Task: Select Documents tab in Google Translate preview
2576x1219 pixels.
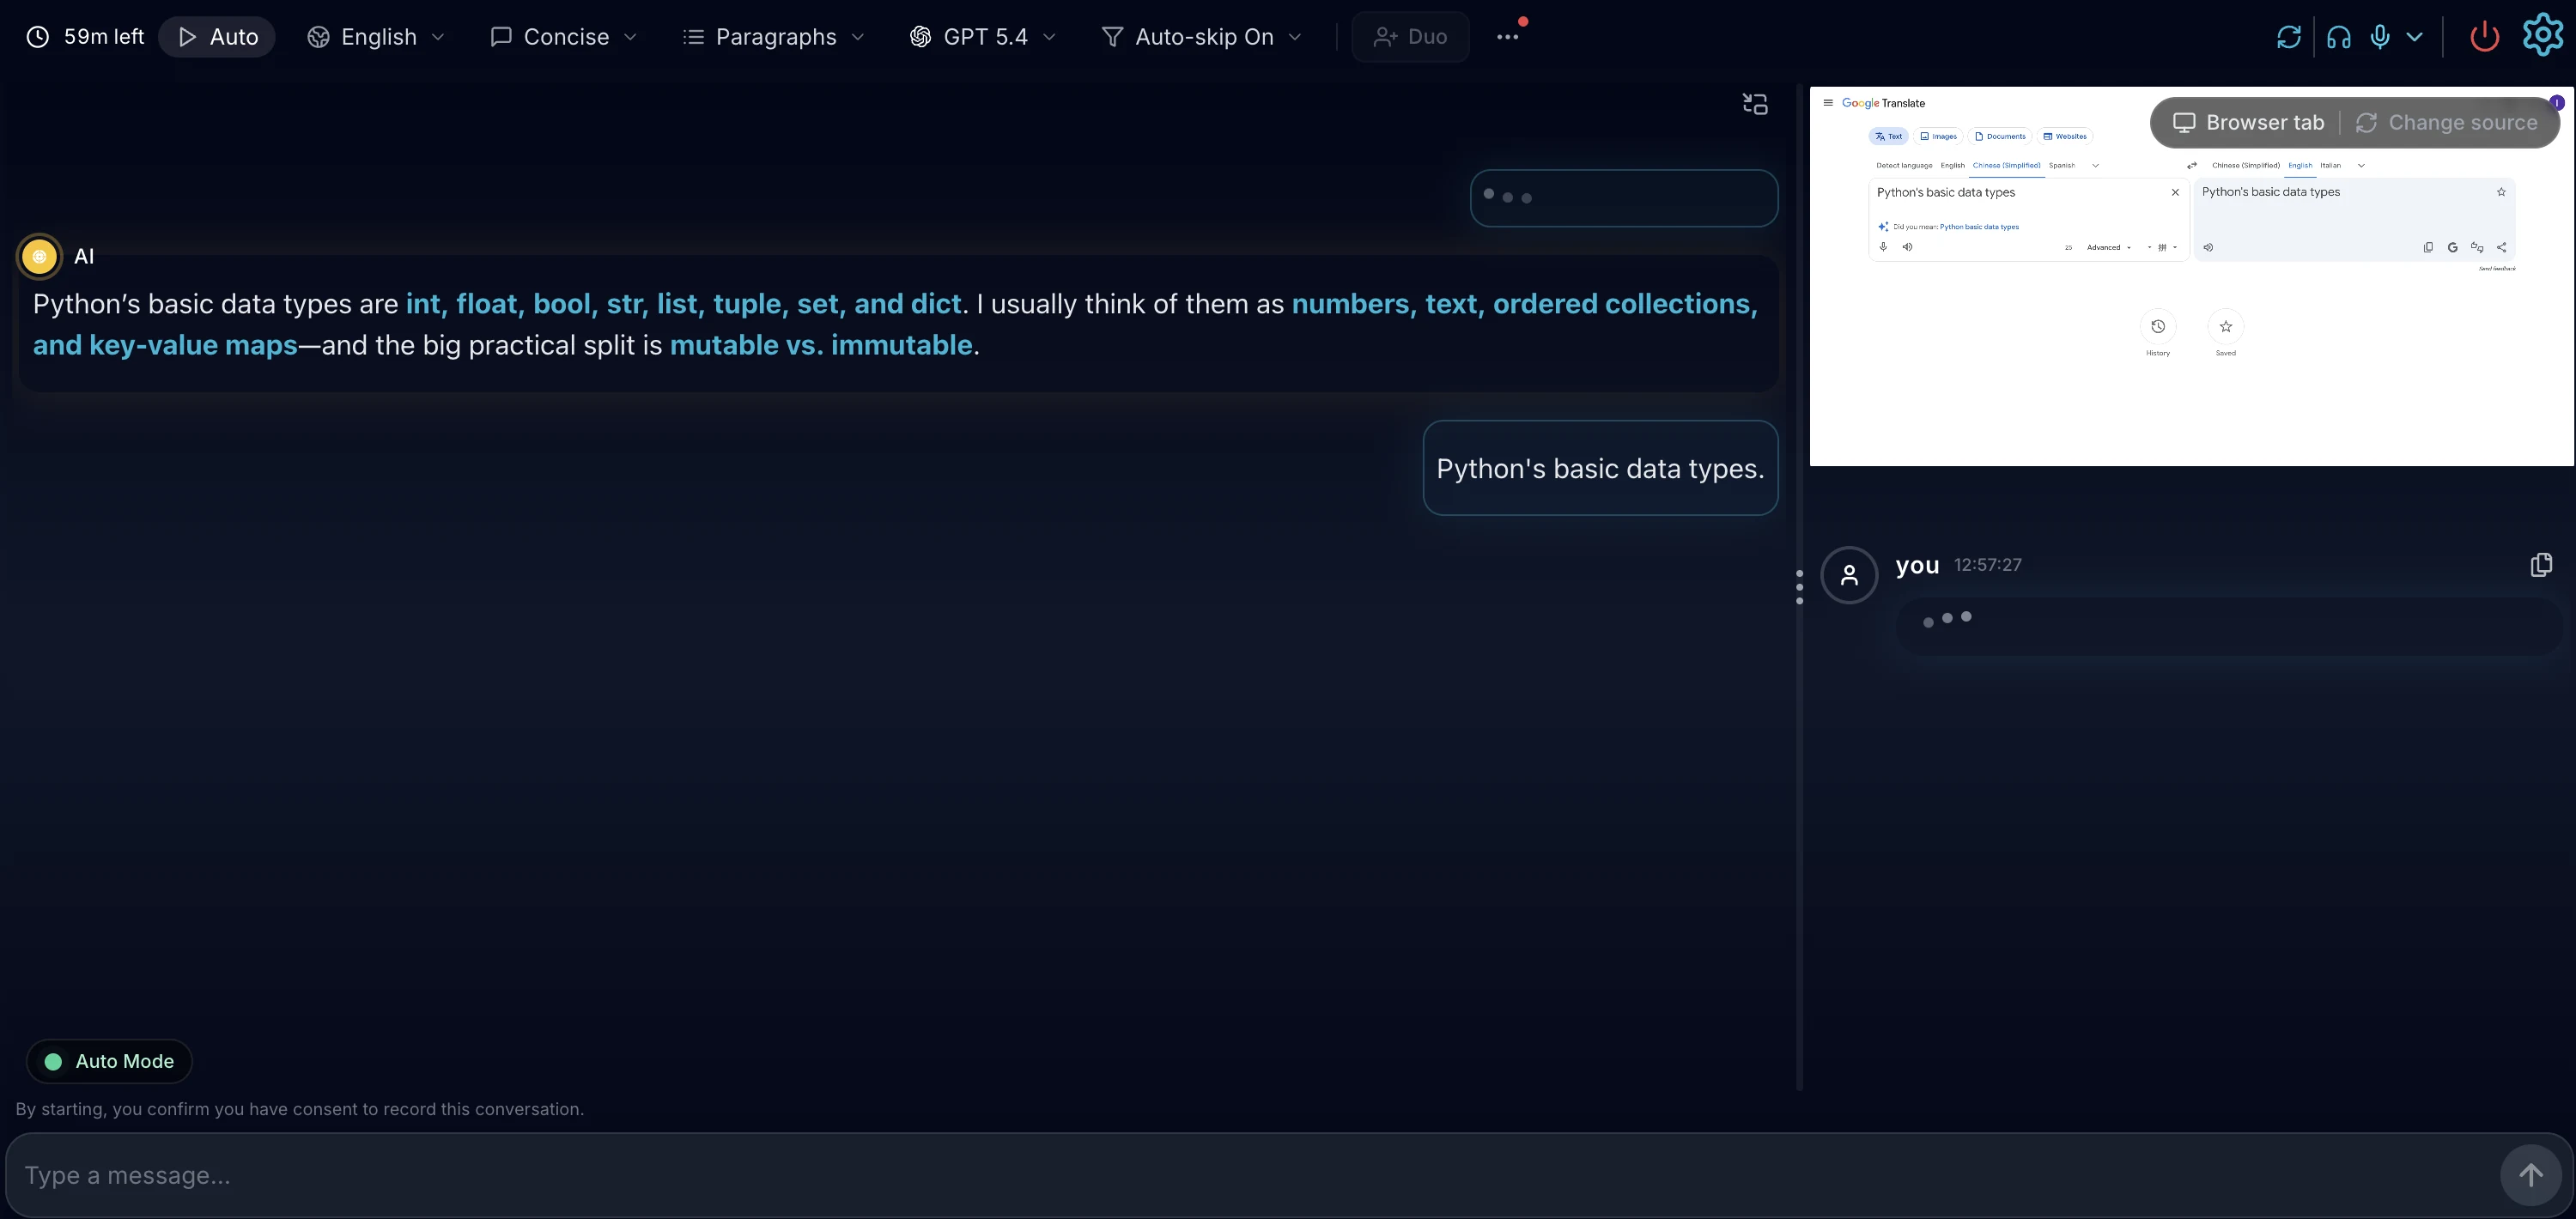Action: (2000, 136)
